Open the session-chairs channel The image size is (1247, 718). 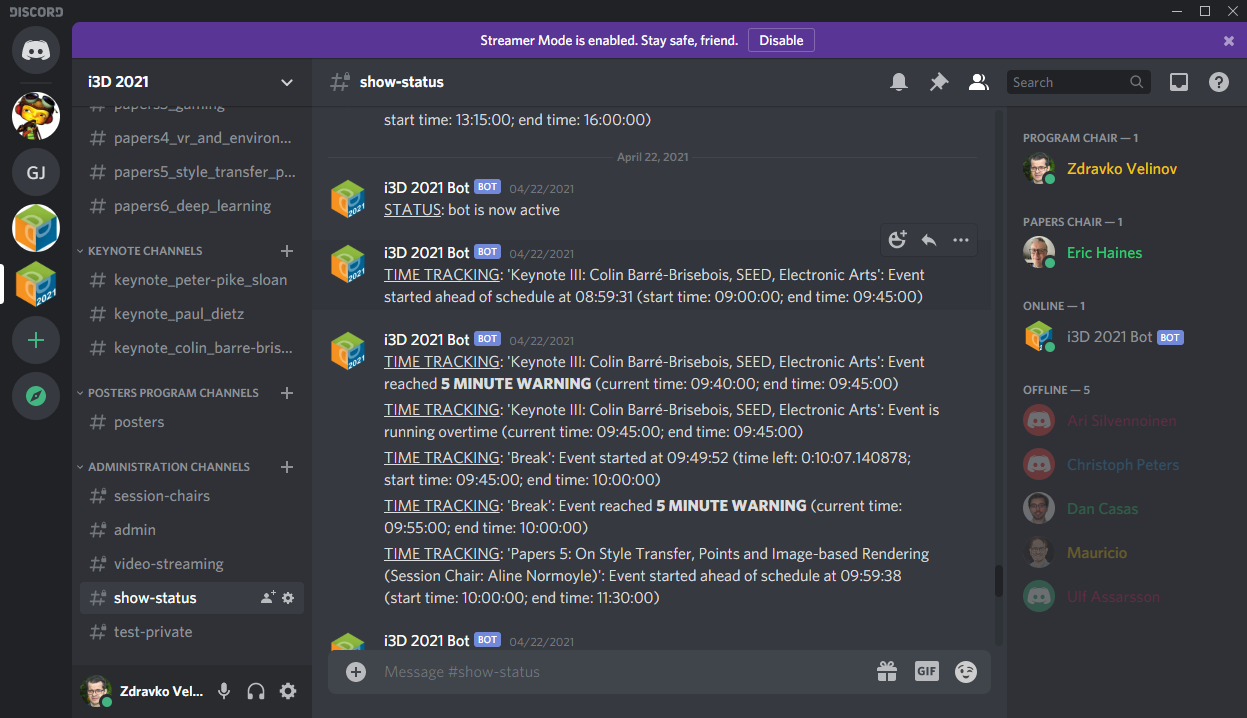click(161, 496)
